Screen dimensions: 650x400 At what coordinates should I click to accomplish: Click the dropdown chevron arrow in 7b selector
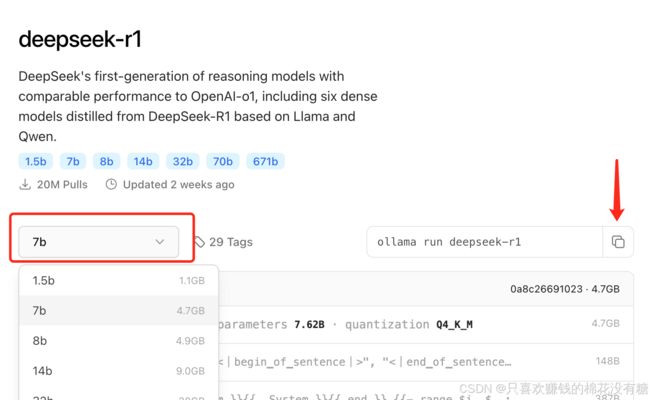pyautogui.click(x=160, y=242)
